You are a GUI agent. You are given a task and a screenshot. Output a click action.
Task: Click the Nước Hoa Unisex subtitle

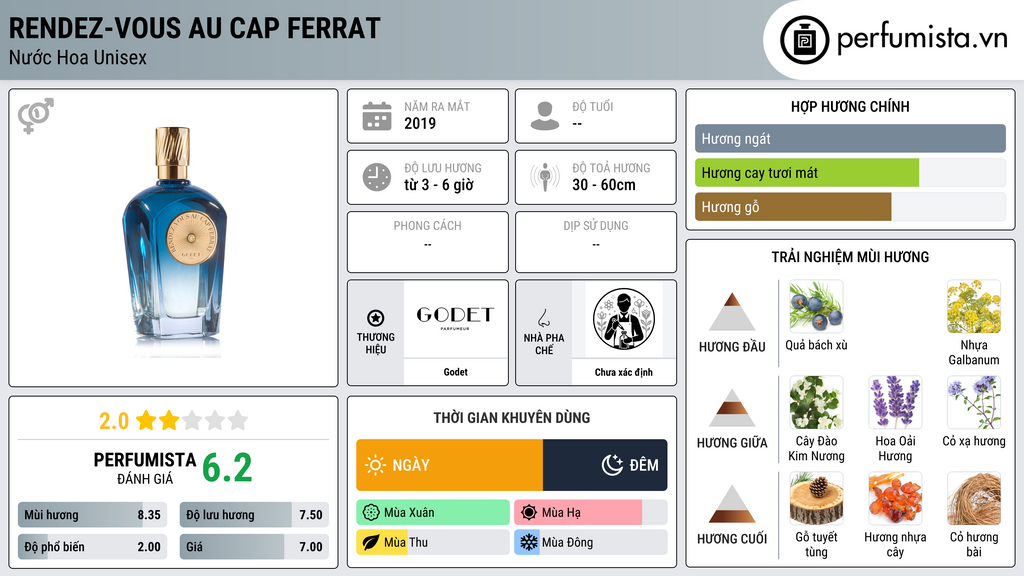(x=78, y=57)
